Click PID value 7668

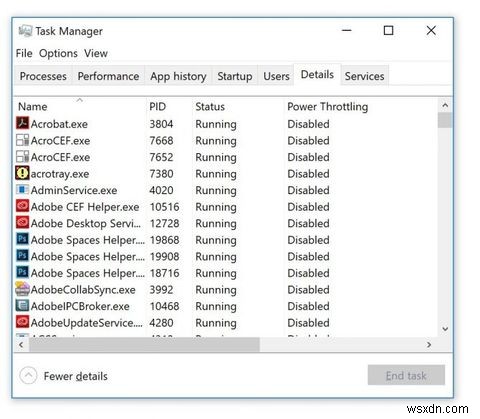coord(161,140)
